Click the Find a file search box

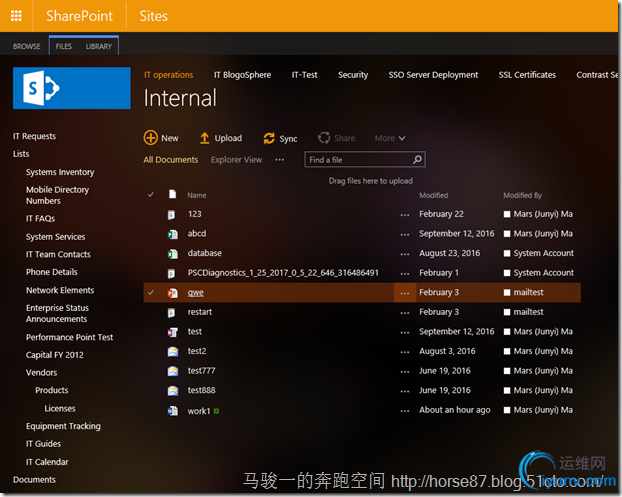click(365, 159)
